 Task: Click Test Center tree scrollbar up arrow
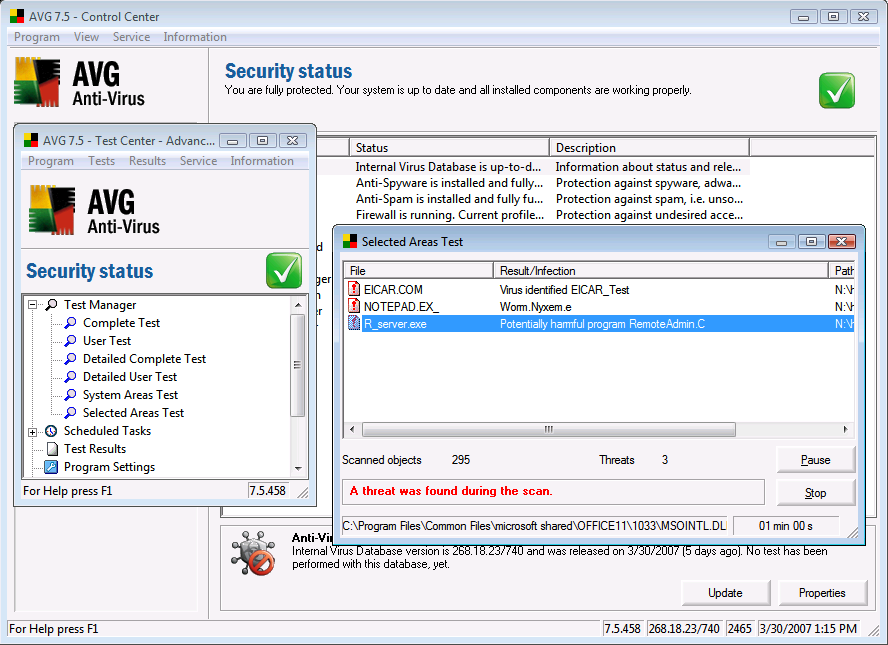[298, 305]
